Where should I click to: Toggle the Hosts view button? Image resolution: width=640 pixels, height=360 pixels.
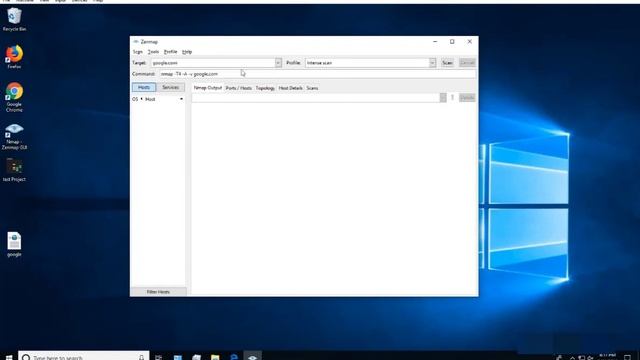tap(144, 87)
